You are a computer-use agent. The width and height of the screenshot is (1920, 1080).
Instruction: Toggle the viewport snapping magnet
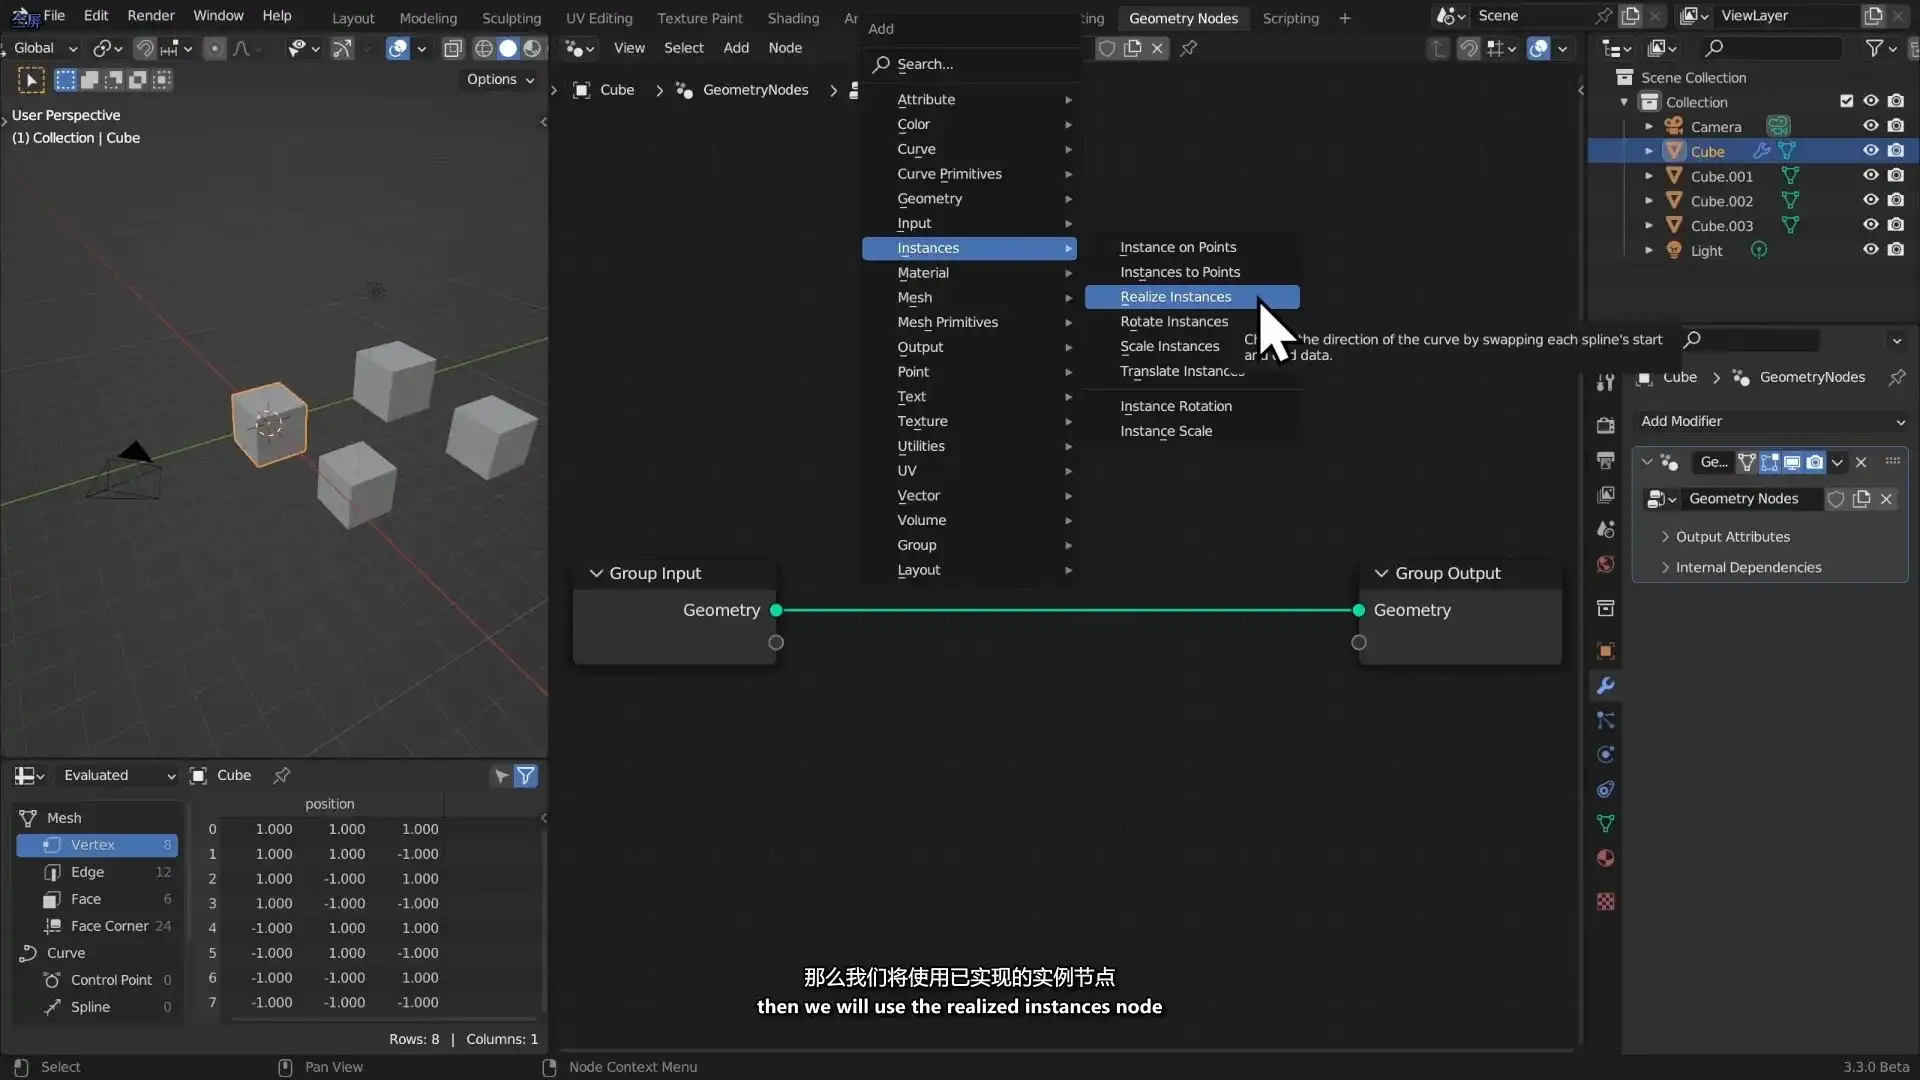(x=145, y=48)
